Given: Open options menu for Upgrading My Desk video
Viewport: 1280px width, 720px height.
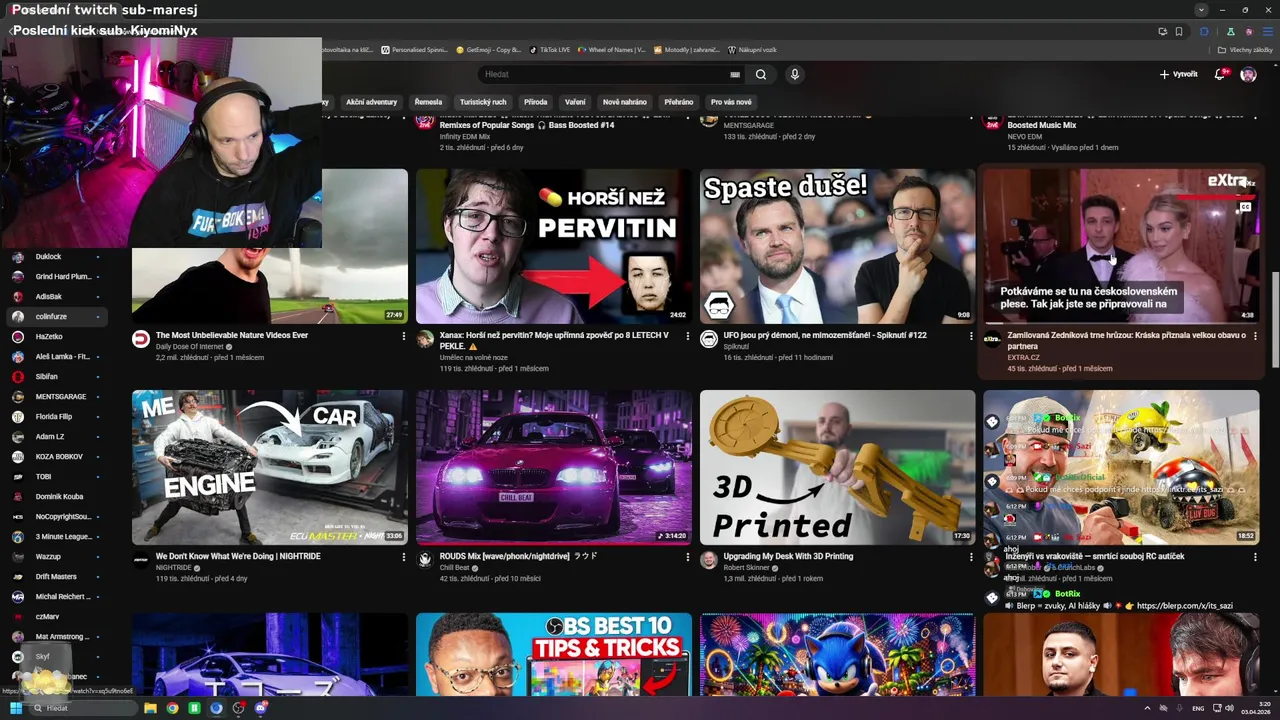Looking at the screenshot, I should 971,557.
